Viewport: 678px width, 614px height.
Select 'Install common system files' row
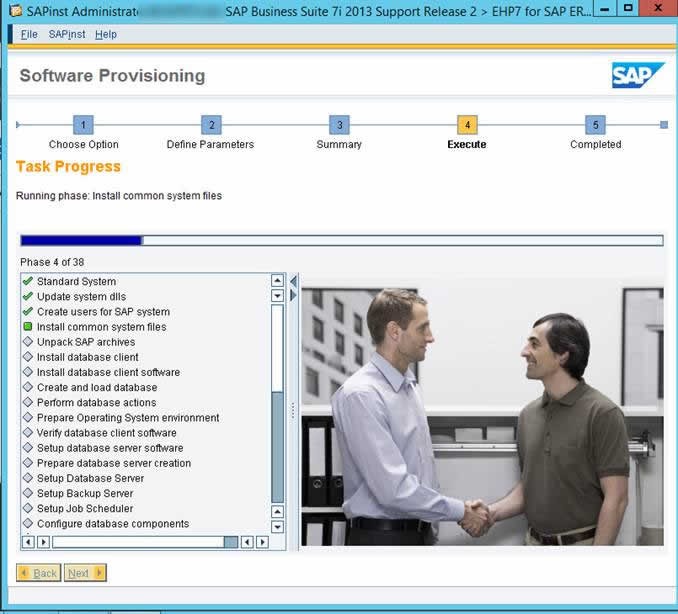coord(145,327)
